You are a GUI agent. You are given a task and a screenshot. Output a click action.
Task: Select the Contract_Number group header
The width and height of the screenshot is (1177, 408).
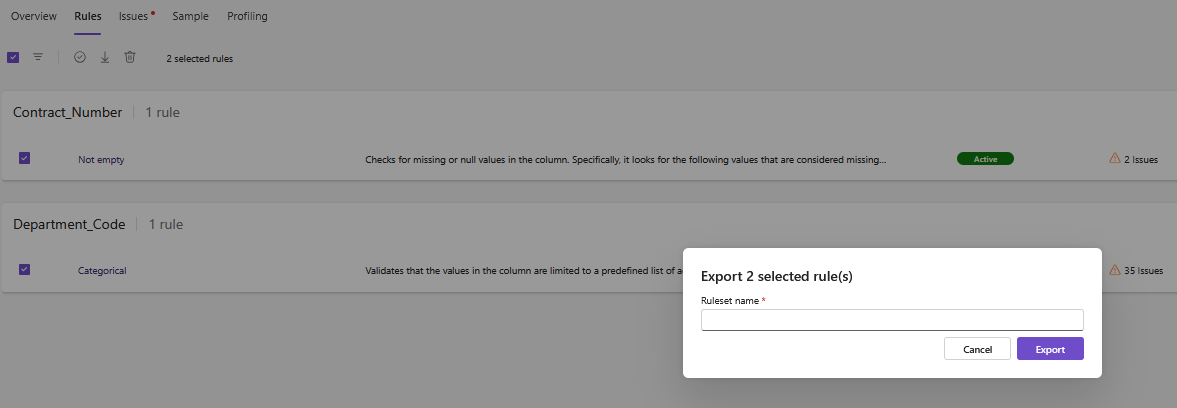tap(68, 113)
